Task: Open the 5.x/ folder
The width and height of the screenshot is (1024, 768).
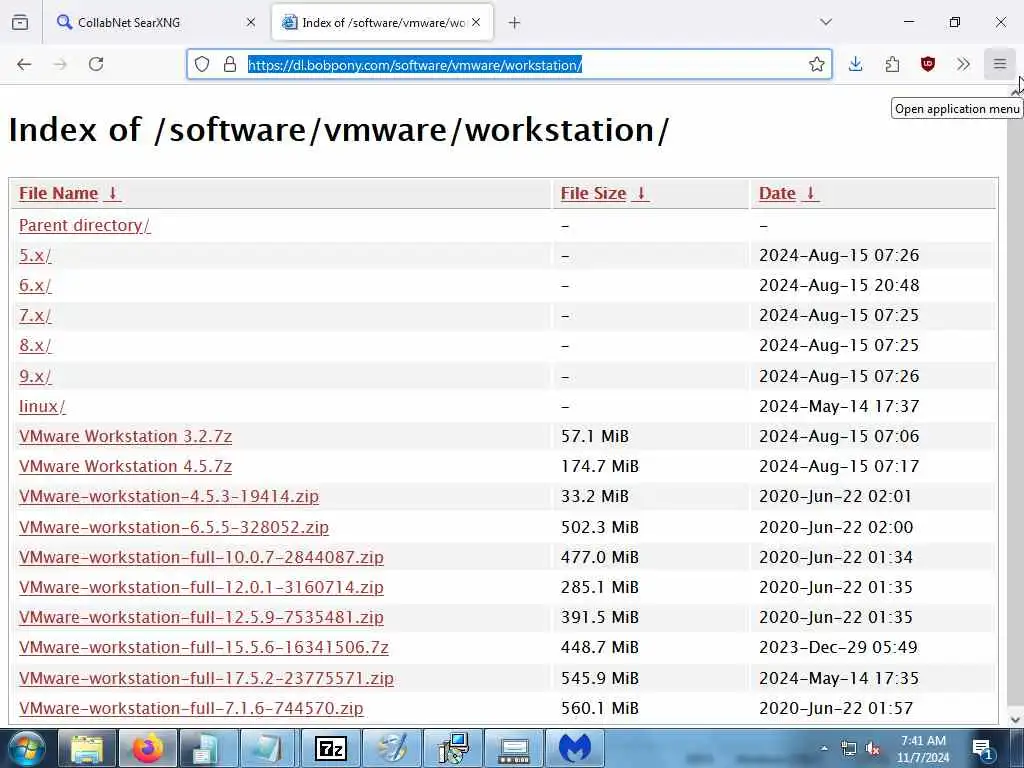Action: click(35, 255)
